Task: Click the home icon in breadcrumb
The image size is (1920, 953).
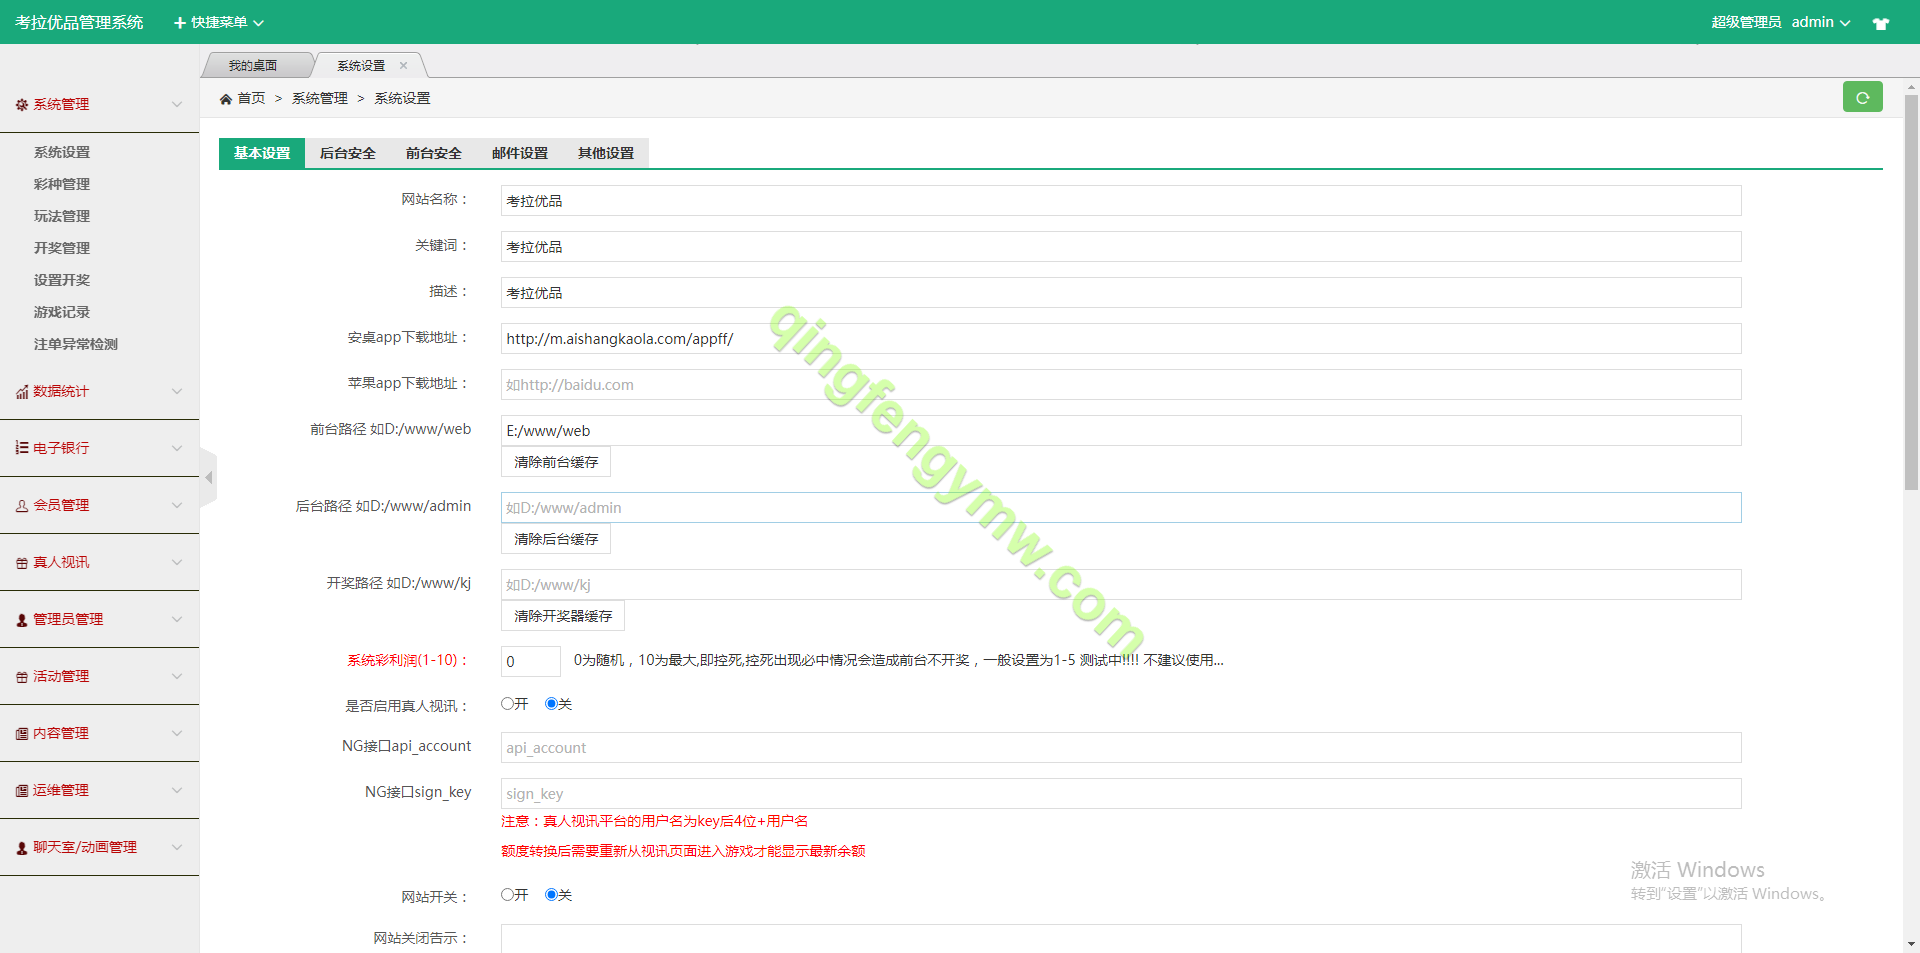Action: [x=226, y=99]
